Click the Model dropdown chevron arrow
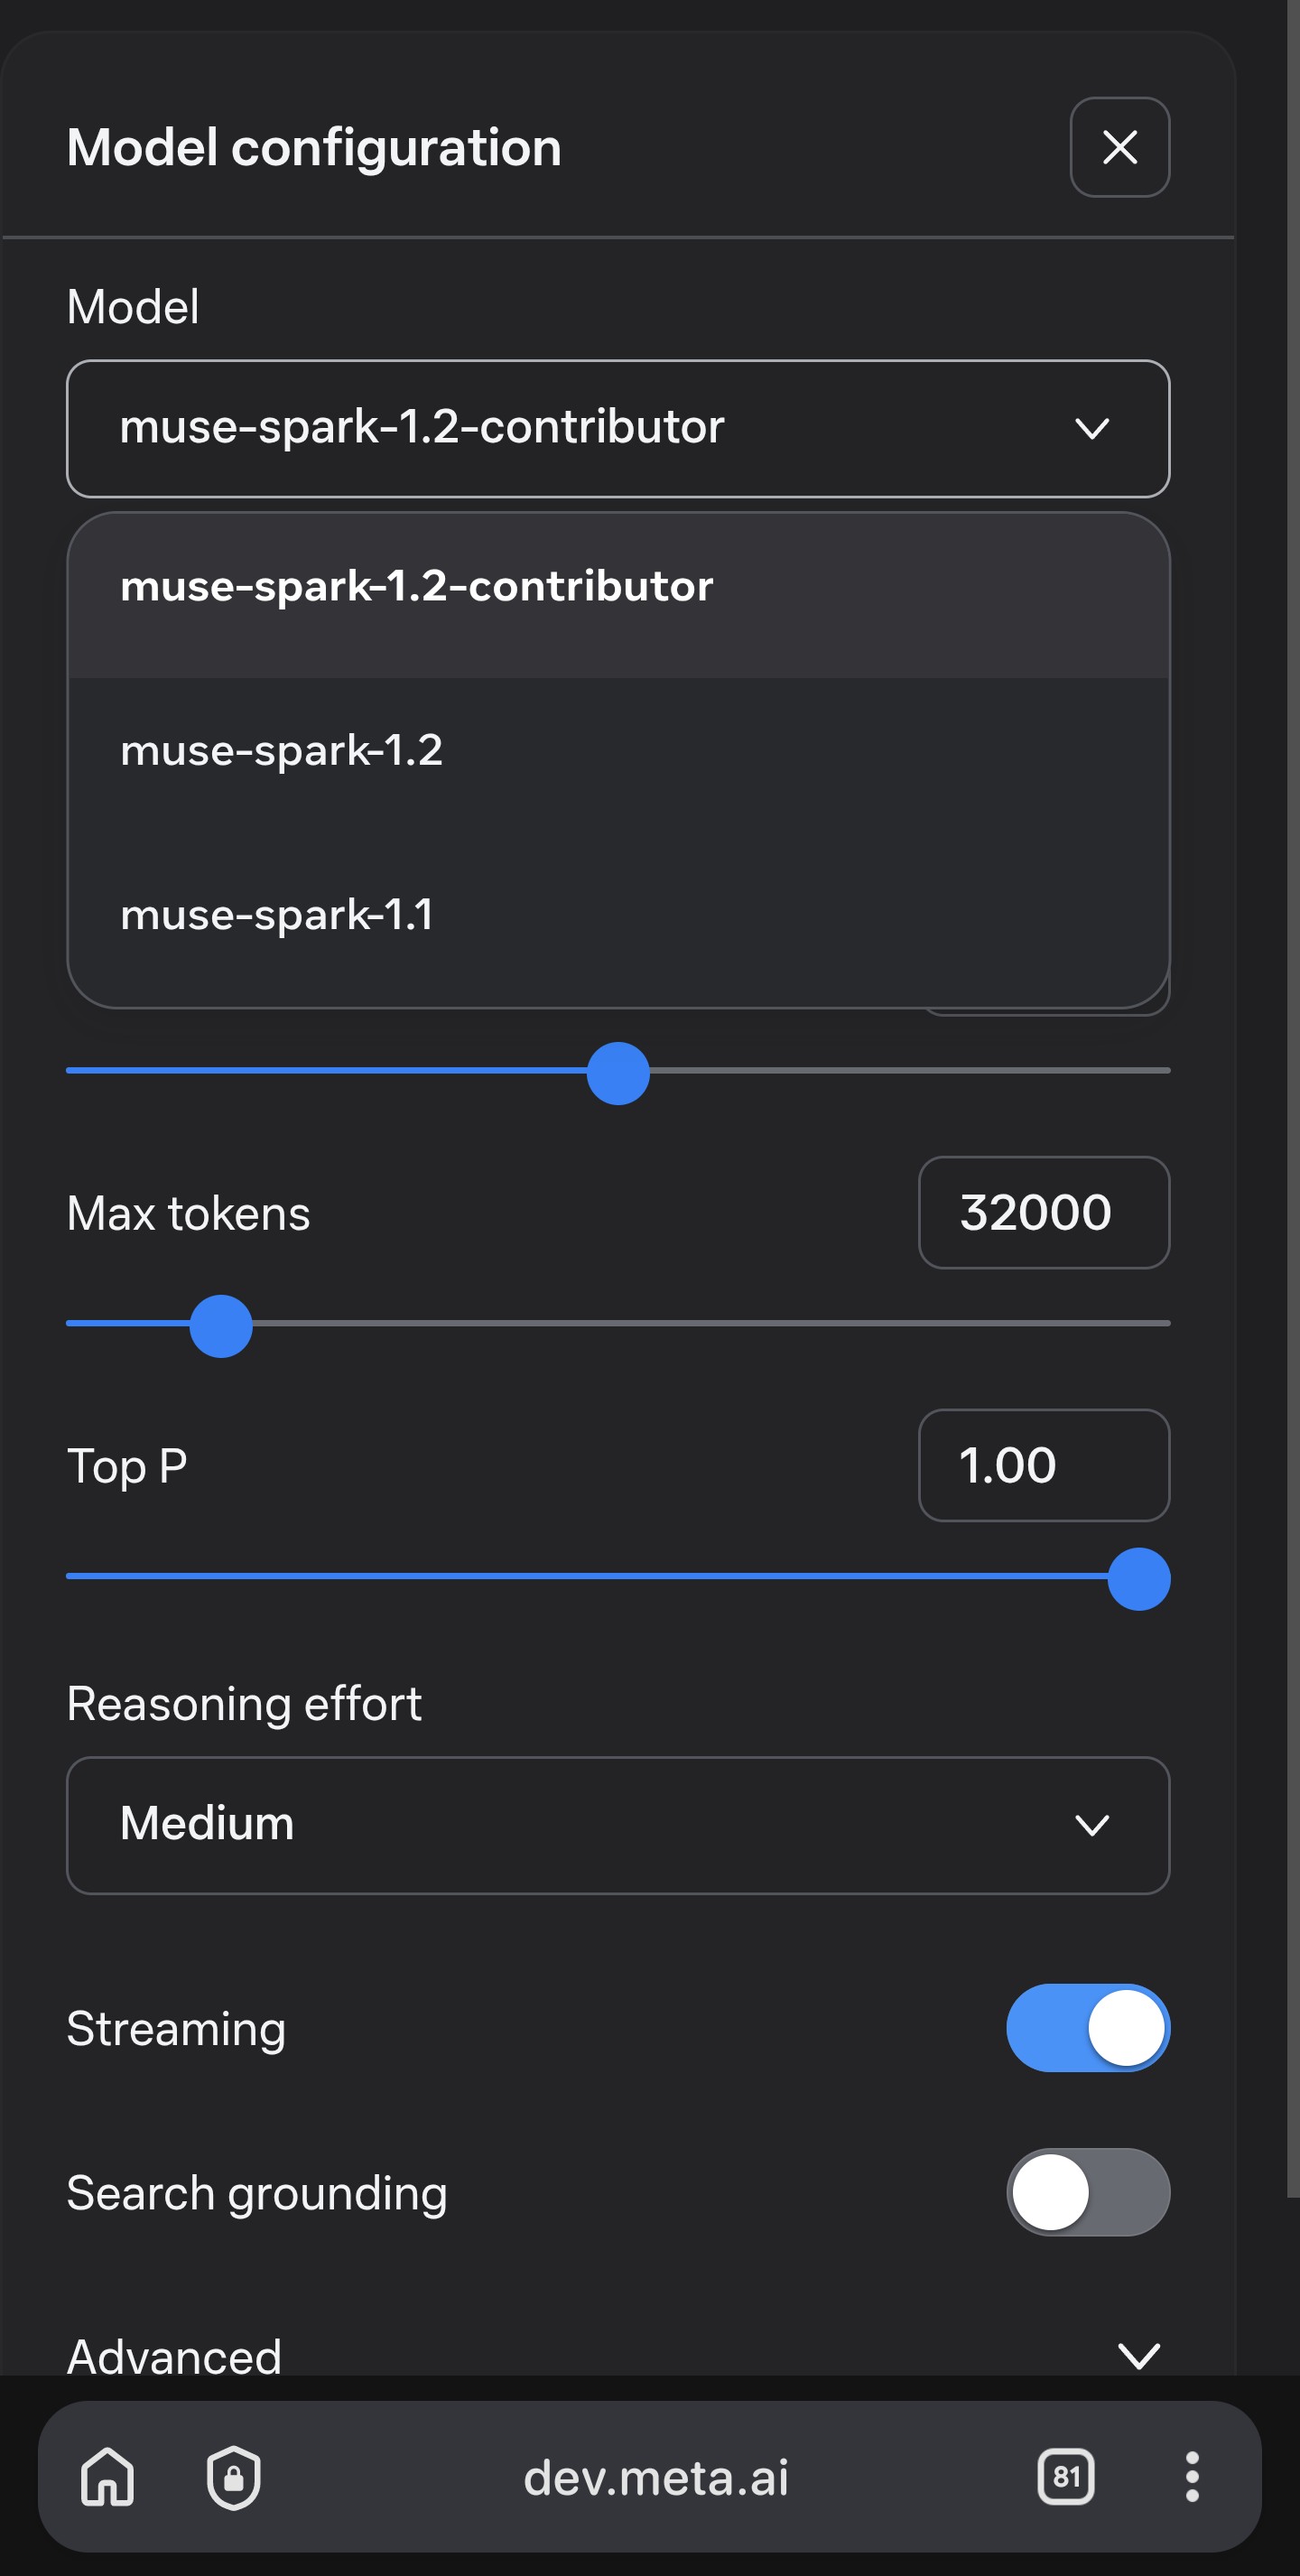Screen dimensions: 1300x2576 (1091, 429)
